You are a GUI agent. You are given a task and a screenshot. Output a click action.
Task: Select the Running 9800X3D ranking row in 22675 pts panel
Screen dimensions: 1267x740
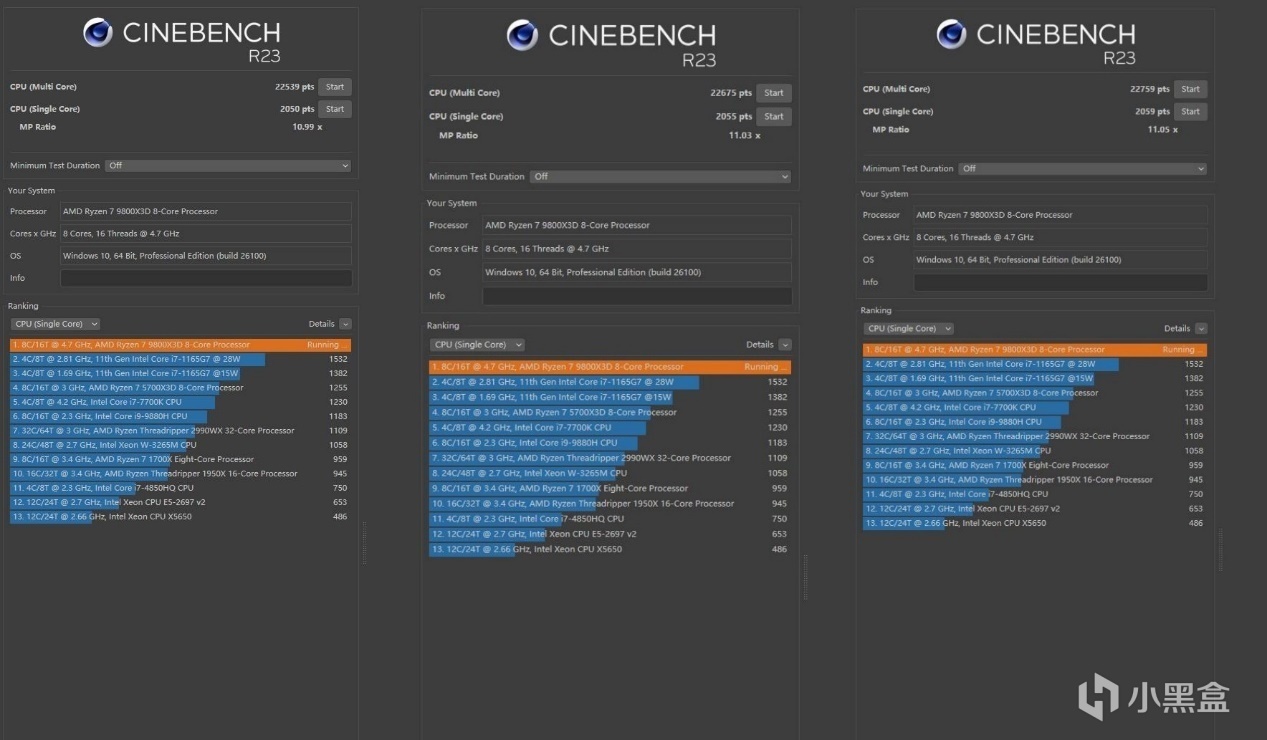(610, 367)
